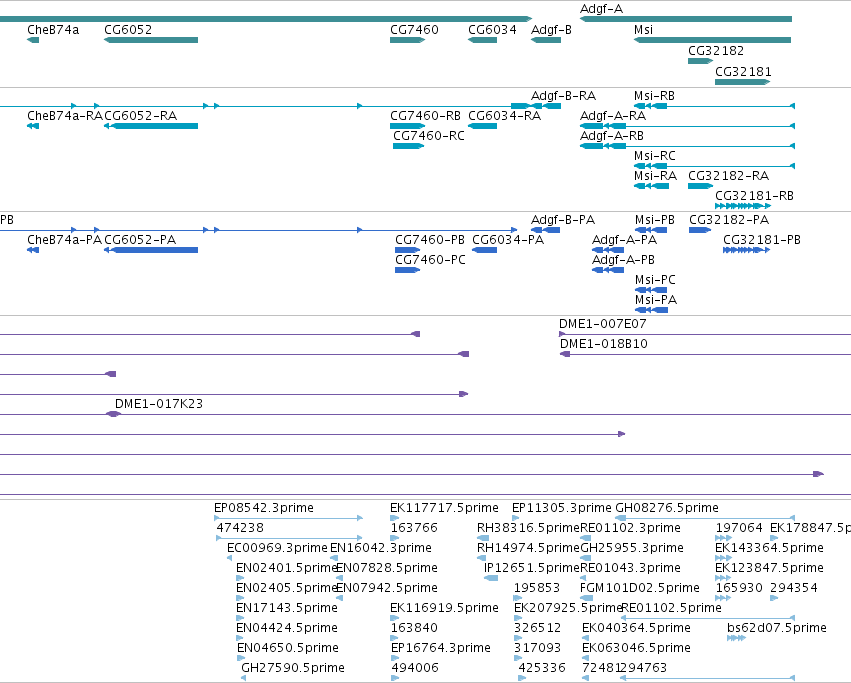Click transcript label 'CheB74a-RA'
The image size is (851, 683).
(65, 116)
